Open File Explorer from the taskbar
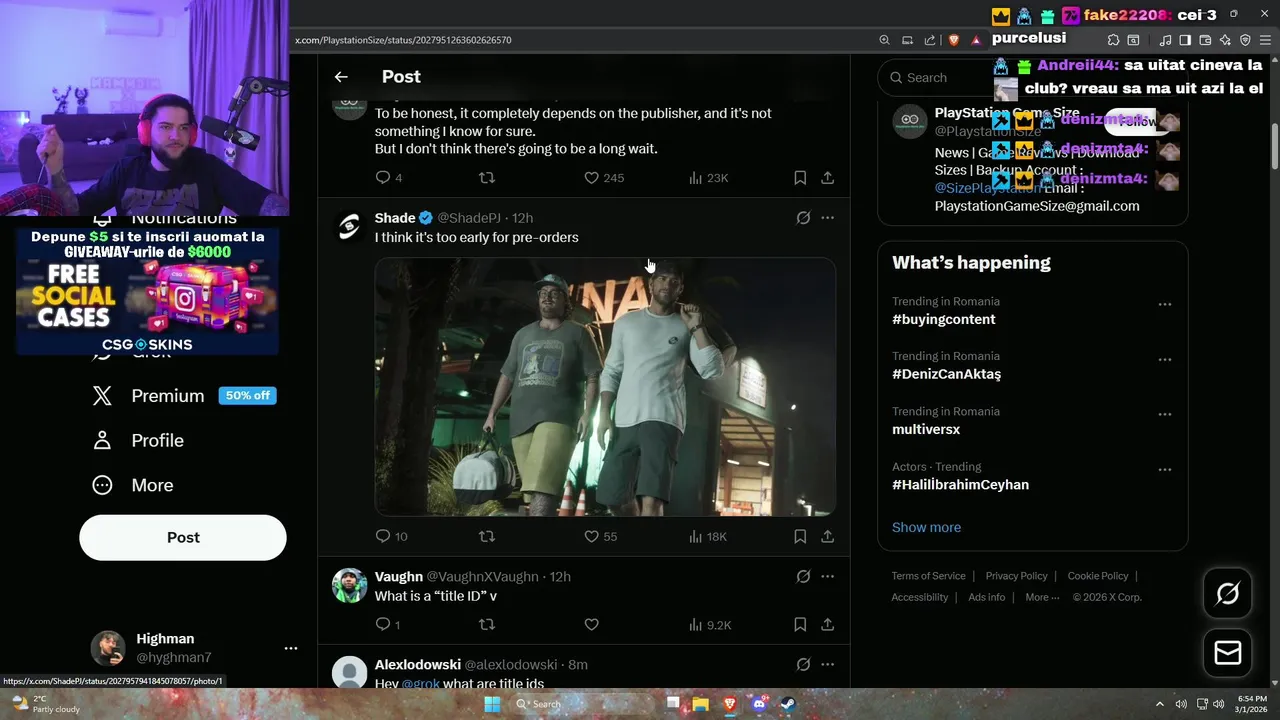 tap(701, 704)
